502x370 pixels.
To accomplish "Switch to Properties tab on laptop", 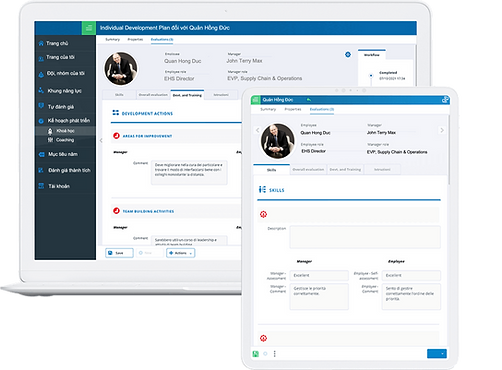I will pos(135,39).
